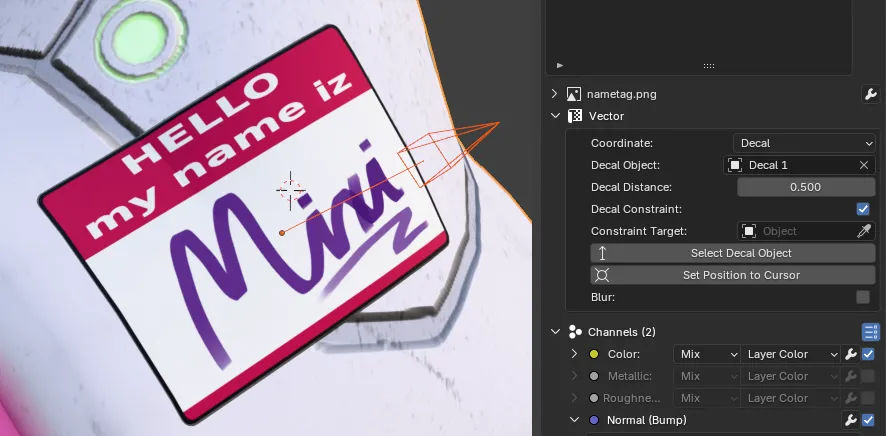Click the wrench icon in Metallic row
This screenshot has width=886, height=436.
click(850, 376)
